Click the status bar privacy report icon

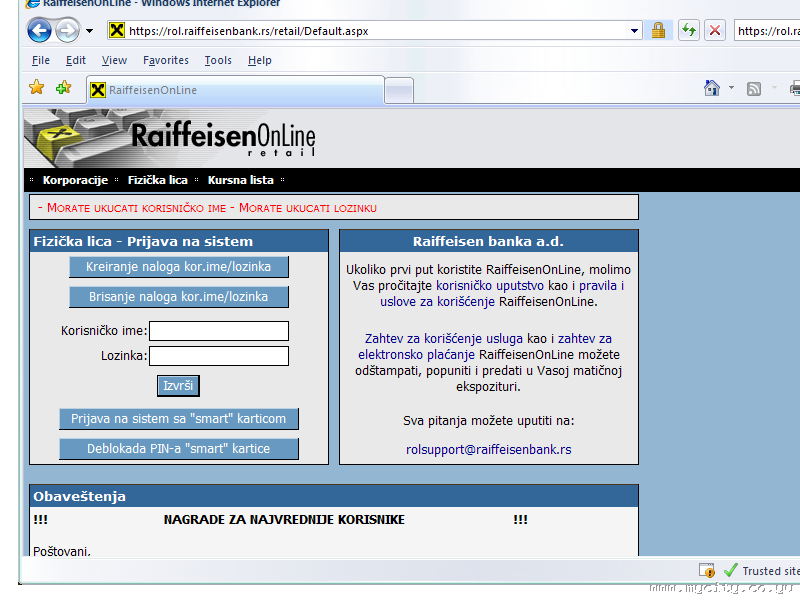[x=707, y=570]
